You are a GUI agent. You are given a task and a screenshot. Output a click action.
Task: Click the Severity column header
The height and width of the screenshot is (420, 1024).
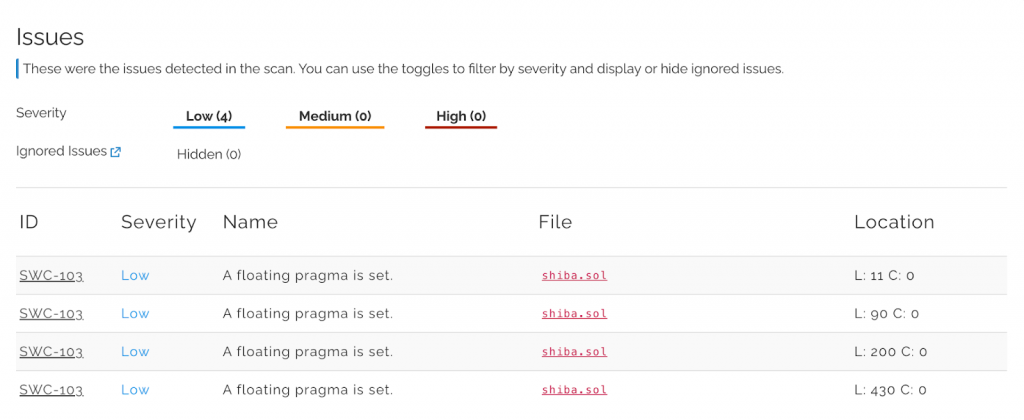pos(159,222)
